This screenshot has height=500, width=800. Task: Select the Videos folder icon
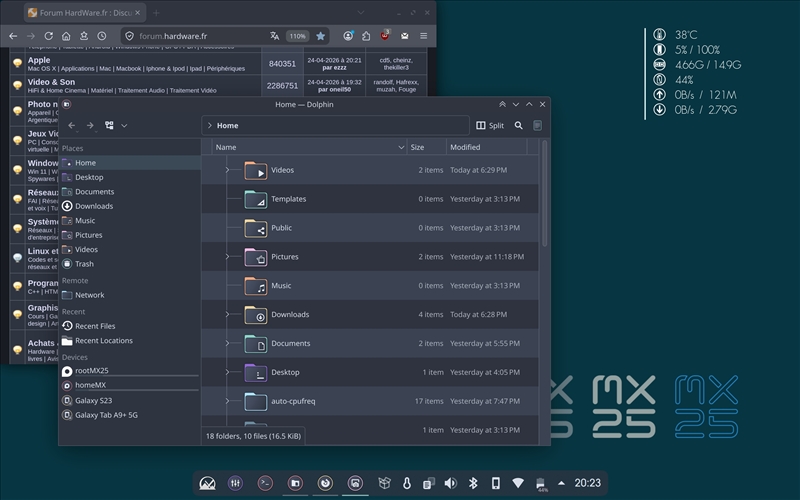pyautogui.click(x=256, y=170)
